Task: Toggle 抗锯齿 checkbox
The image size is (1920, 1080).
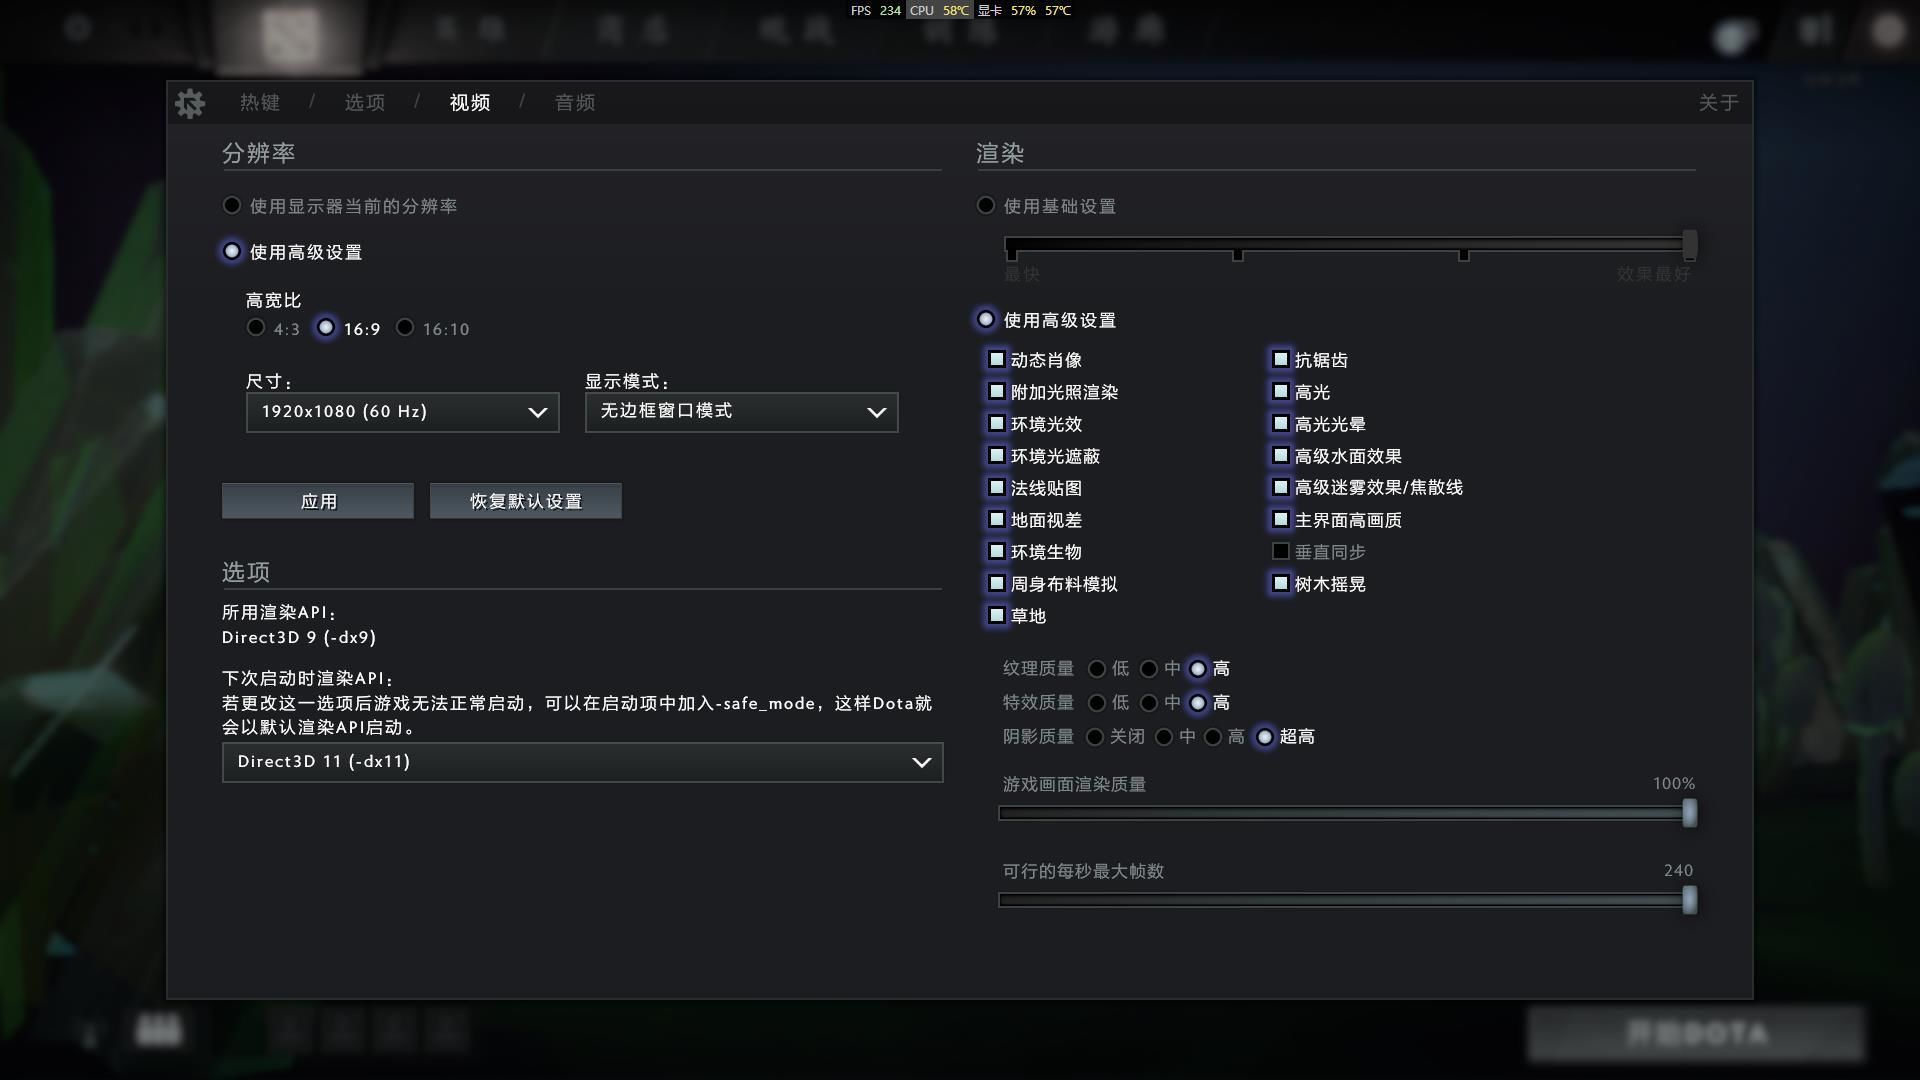Action: pos(1281,359)
